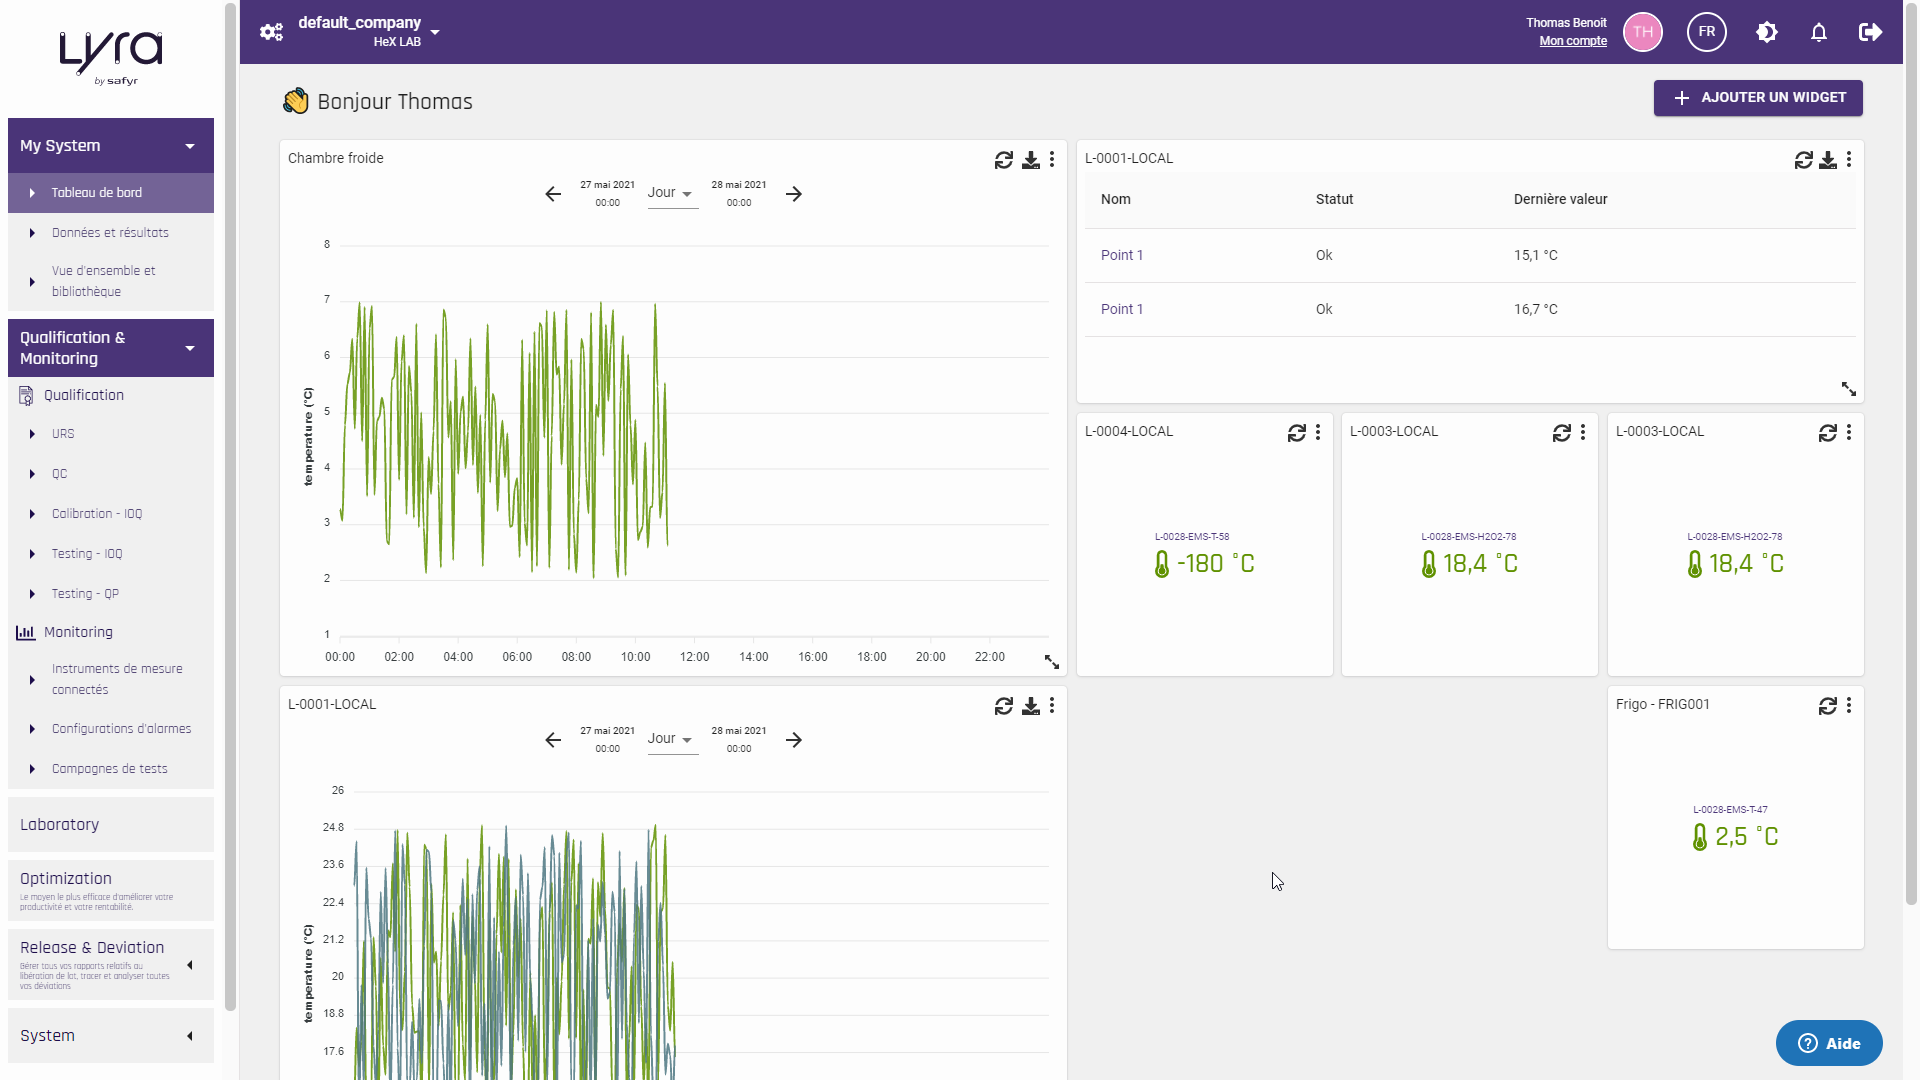
Task: Open Chambre froide widget options menu
Action: 1052,160
